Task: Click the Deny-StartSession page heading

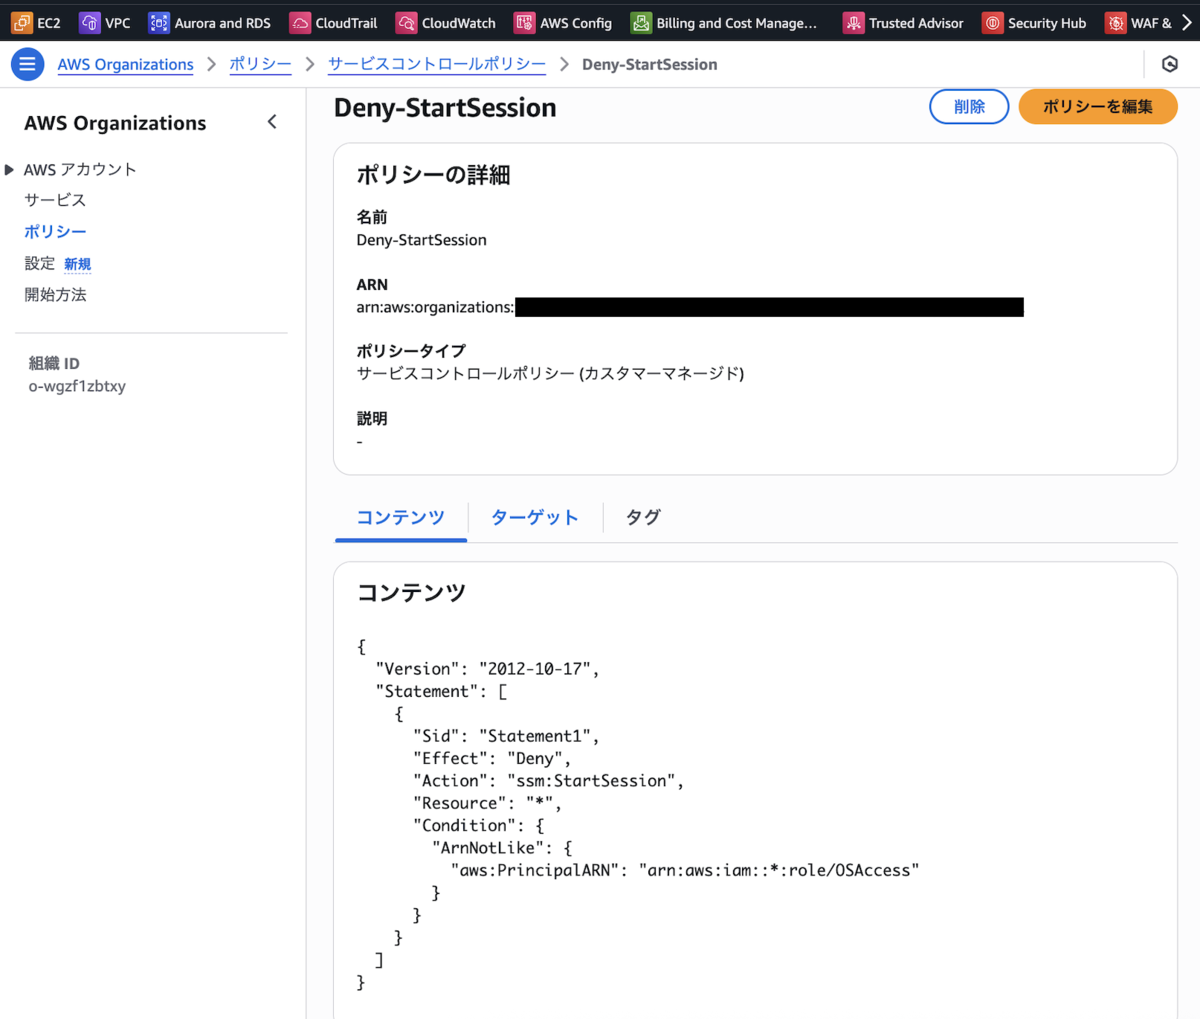Action: 445,108
